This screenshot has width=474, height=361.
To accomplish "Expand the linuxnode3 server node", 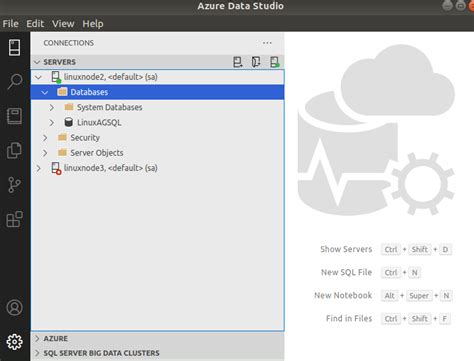I will [x=39, y=168].
